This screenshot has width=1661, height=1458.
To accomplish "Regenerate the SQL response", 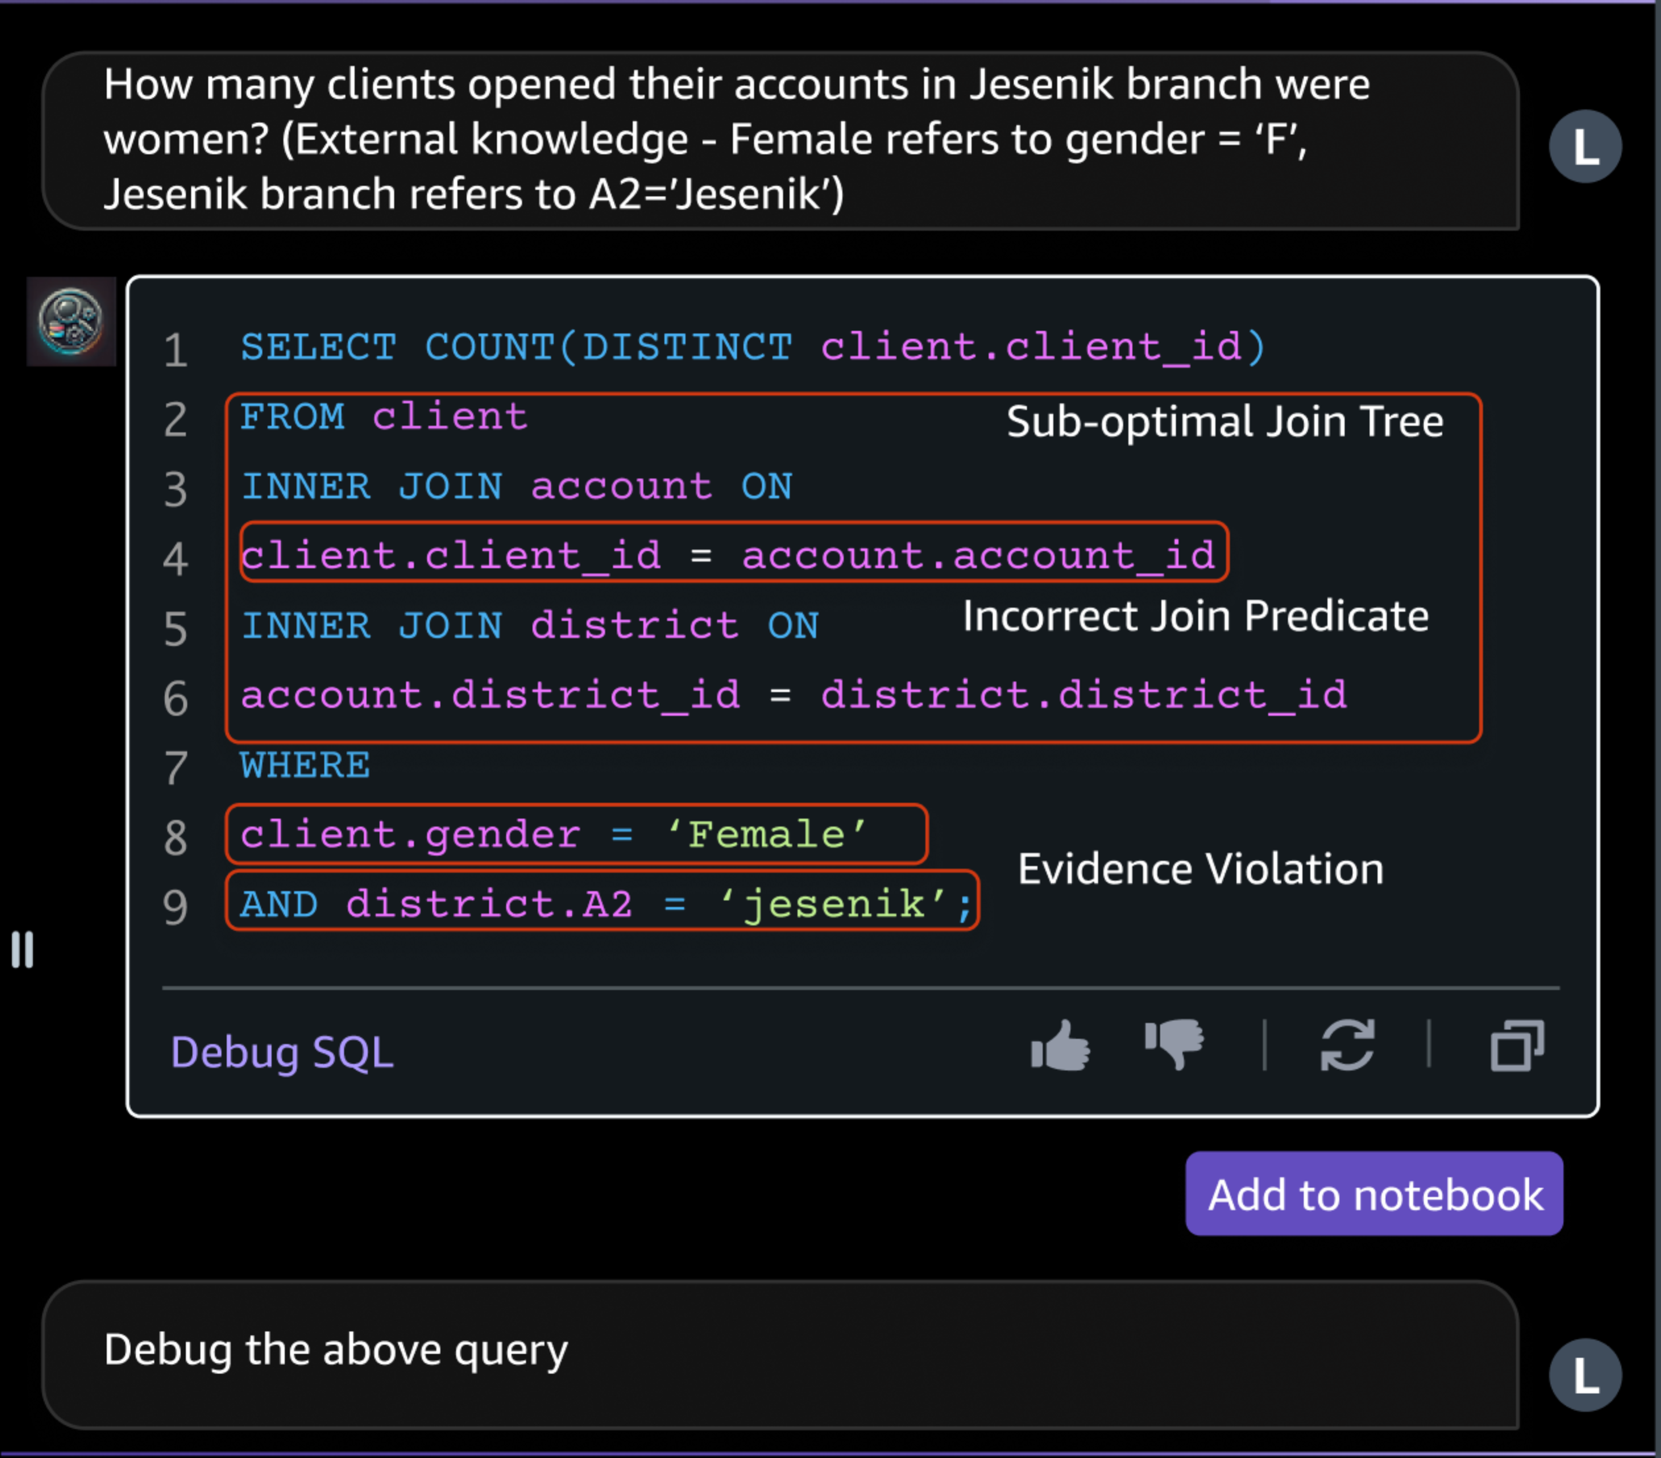I will pyautogui.click(x=1347, y=1046).
